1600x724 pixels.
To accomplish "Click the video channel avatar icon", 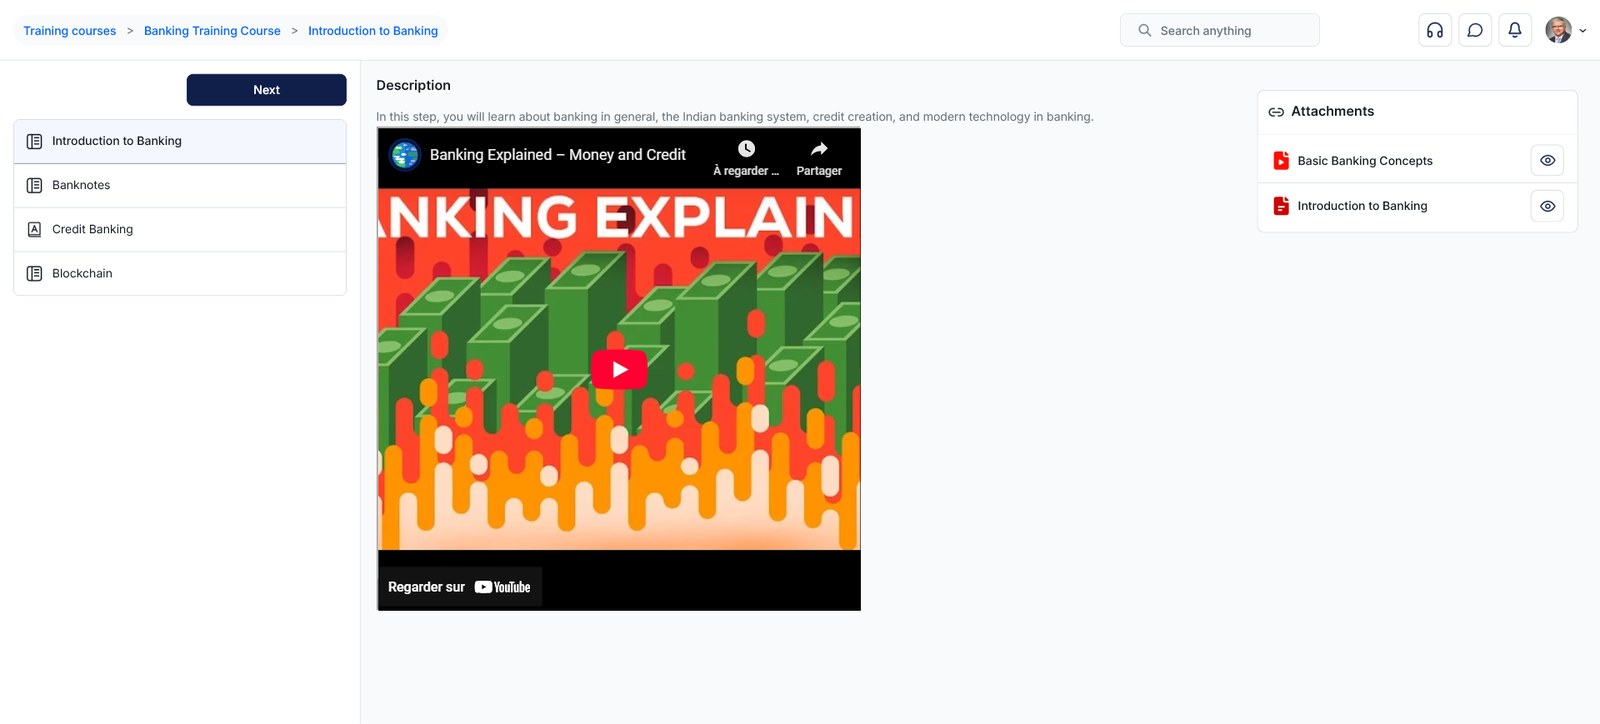I will tap(405, 155).
